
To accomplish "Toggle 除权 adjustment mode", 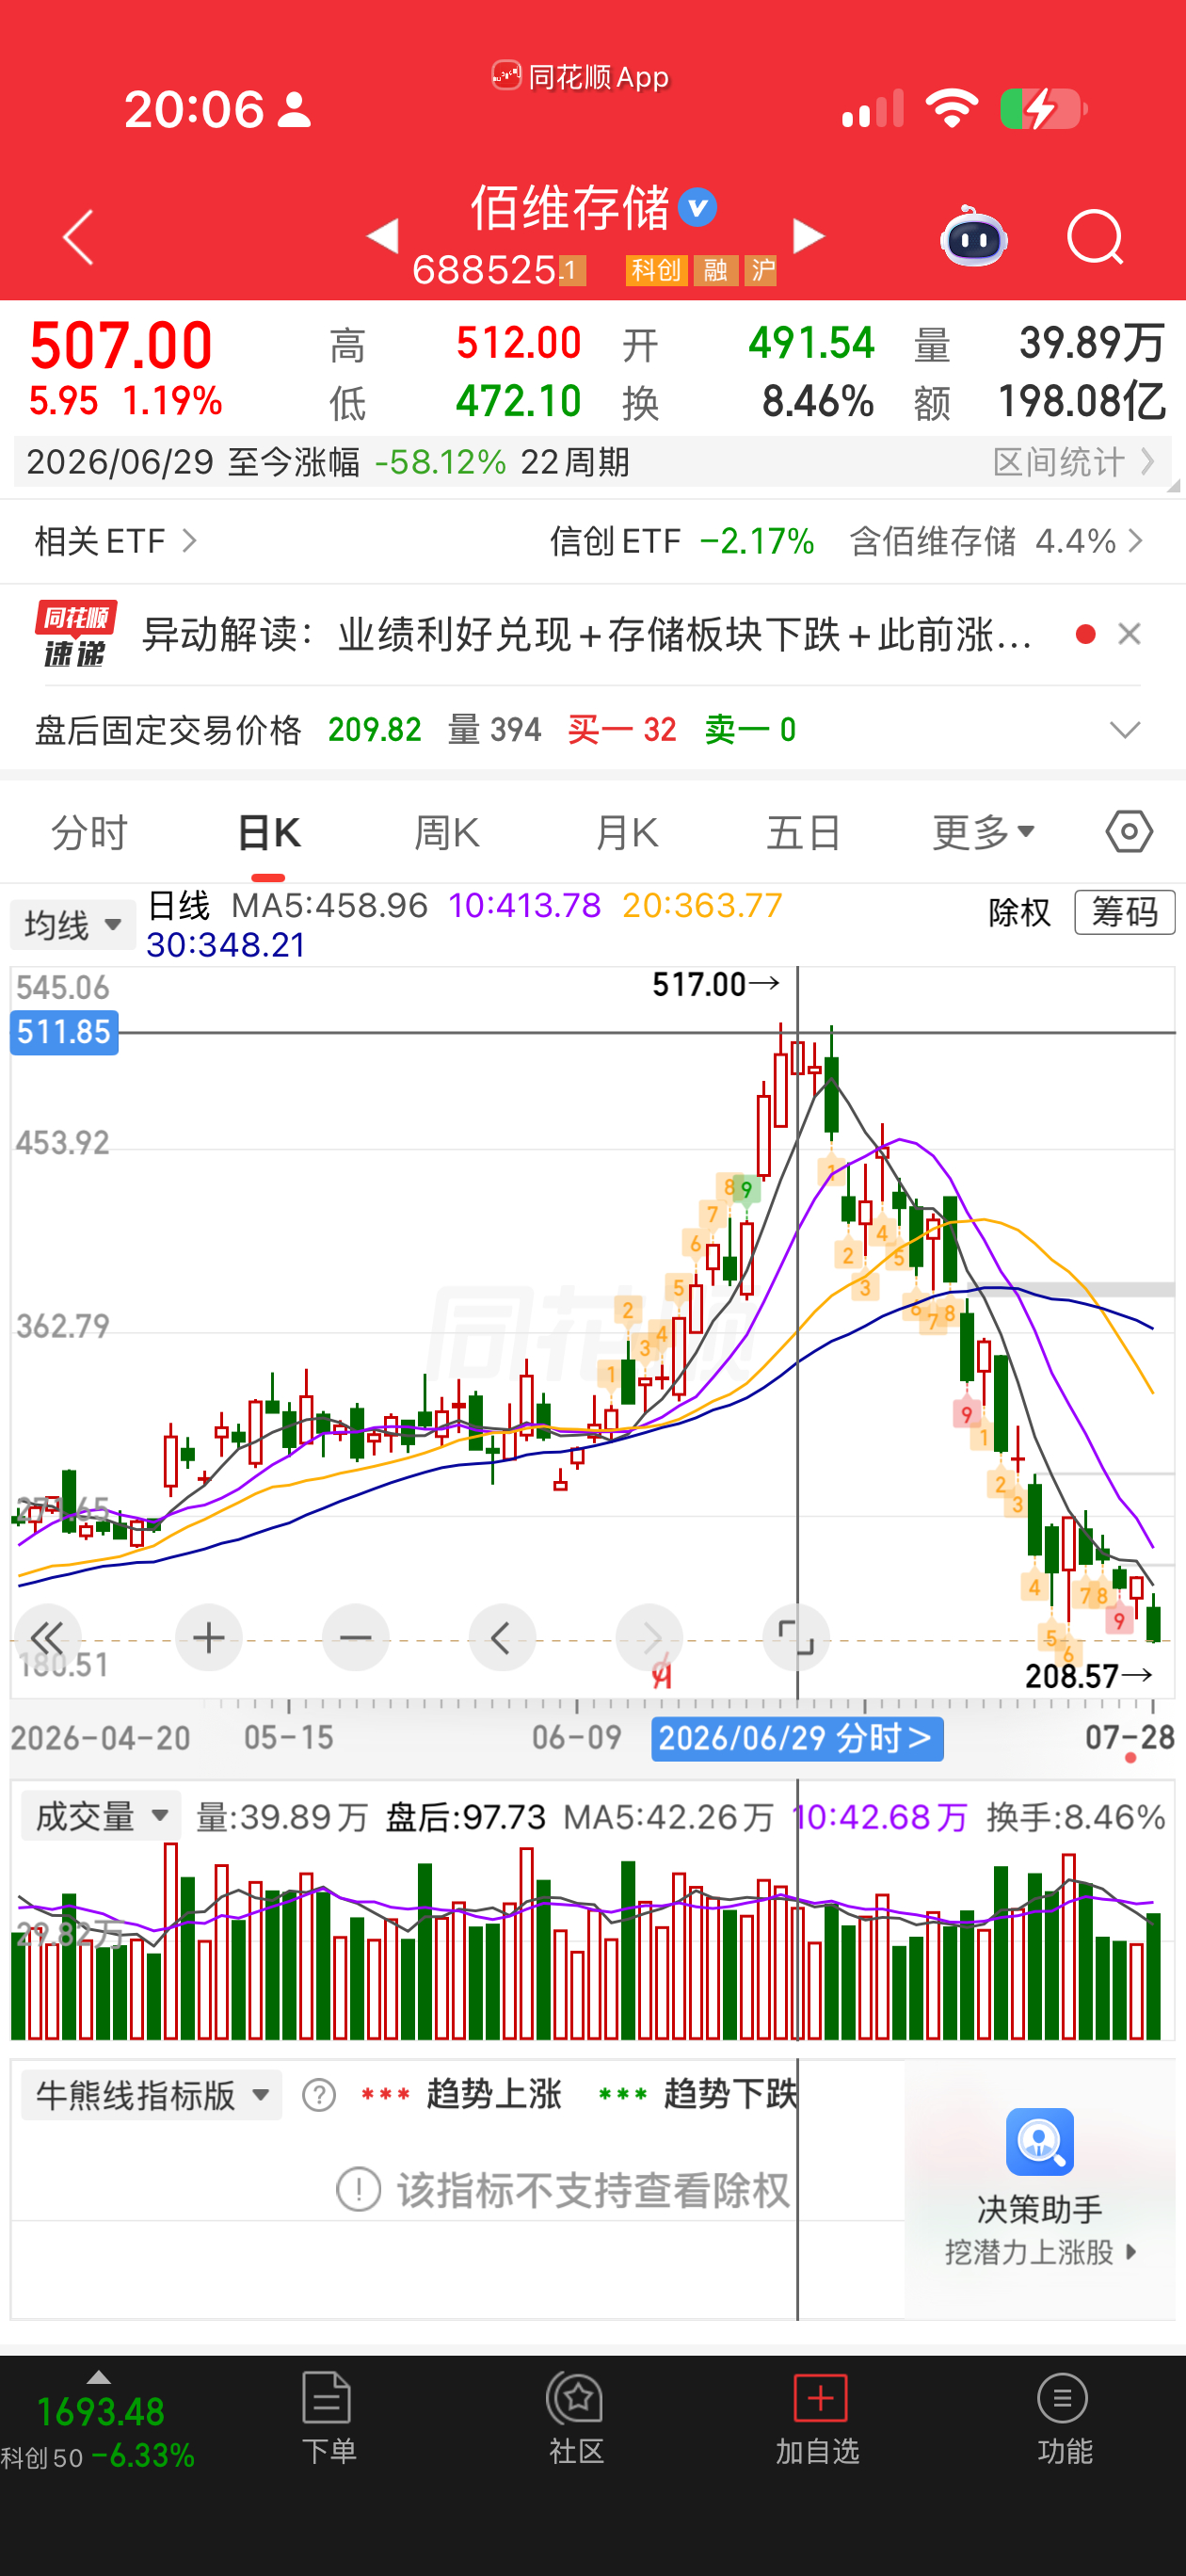I will (1019, 912).
